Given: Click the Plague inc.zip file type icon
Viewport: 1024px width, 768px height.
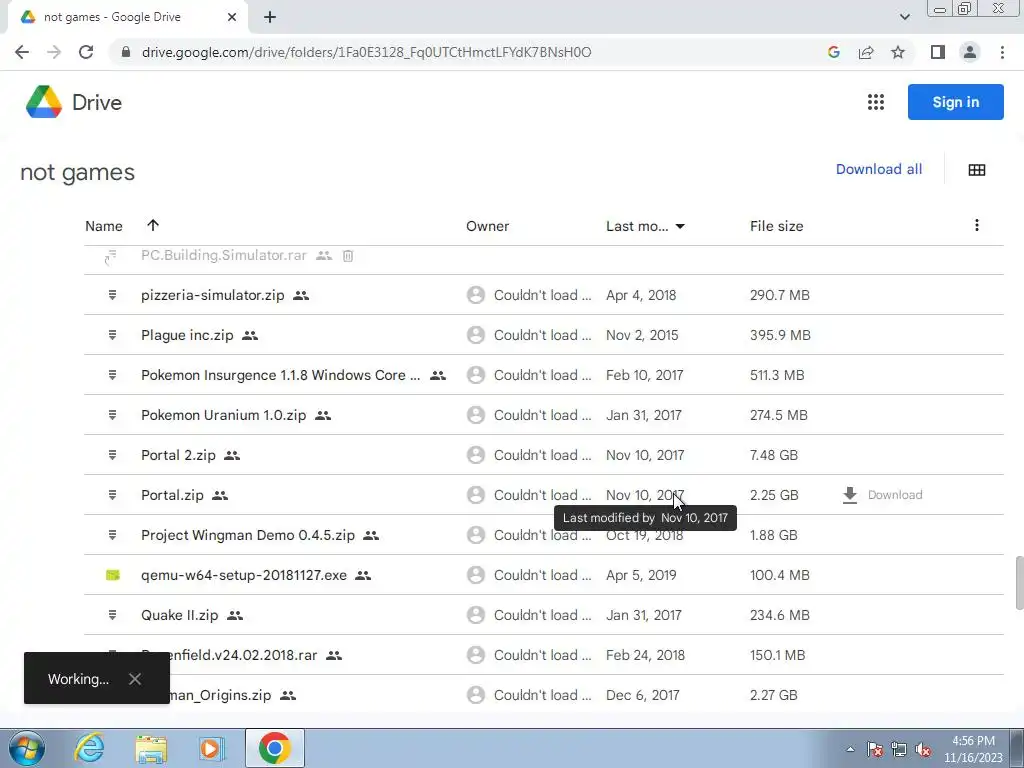Looking at the screenshot, I should click(x=112, y=335).
